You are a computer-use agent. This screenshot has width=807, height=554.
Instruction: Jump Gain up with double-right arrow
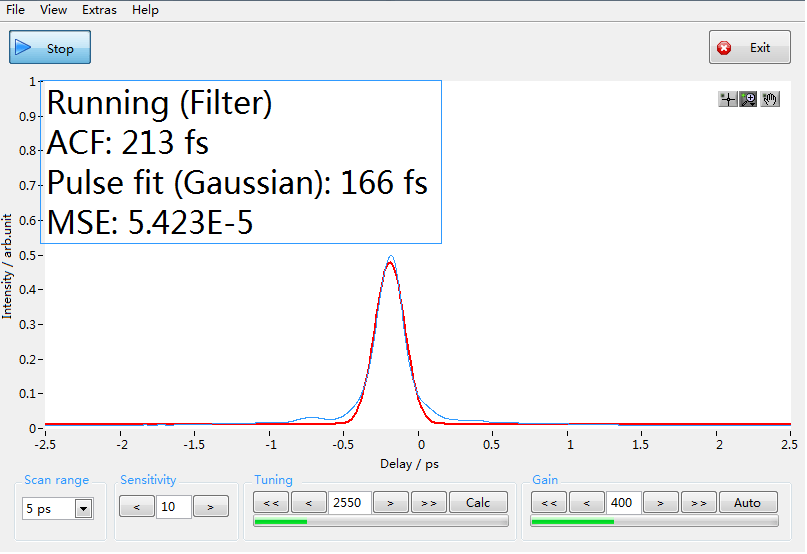(x=699, y=503)
